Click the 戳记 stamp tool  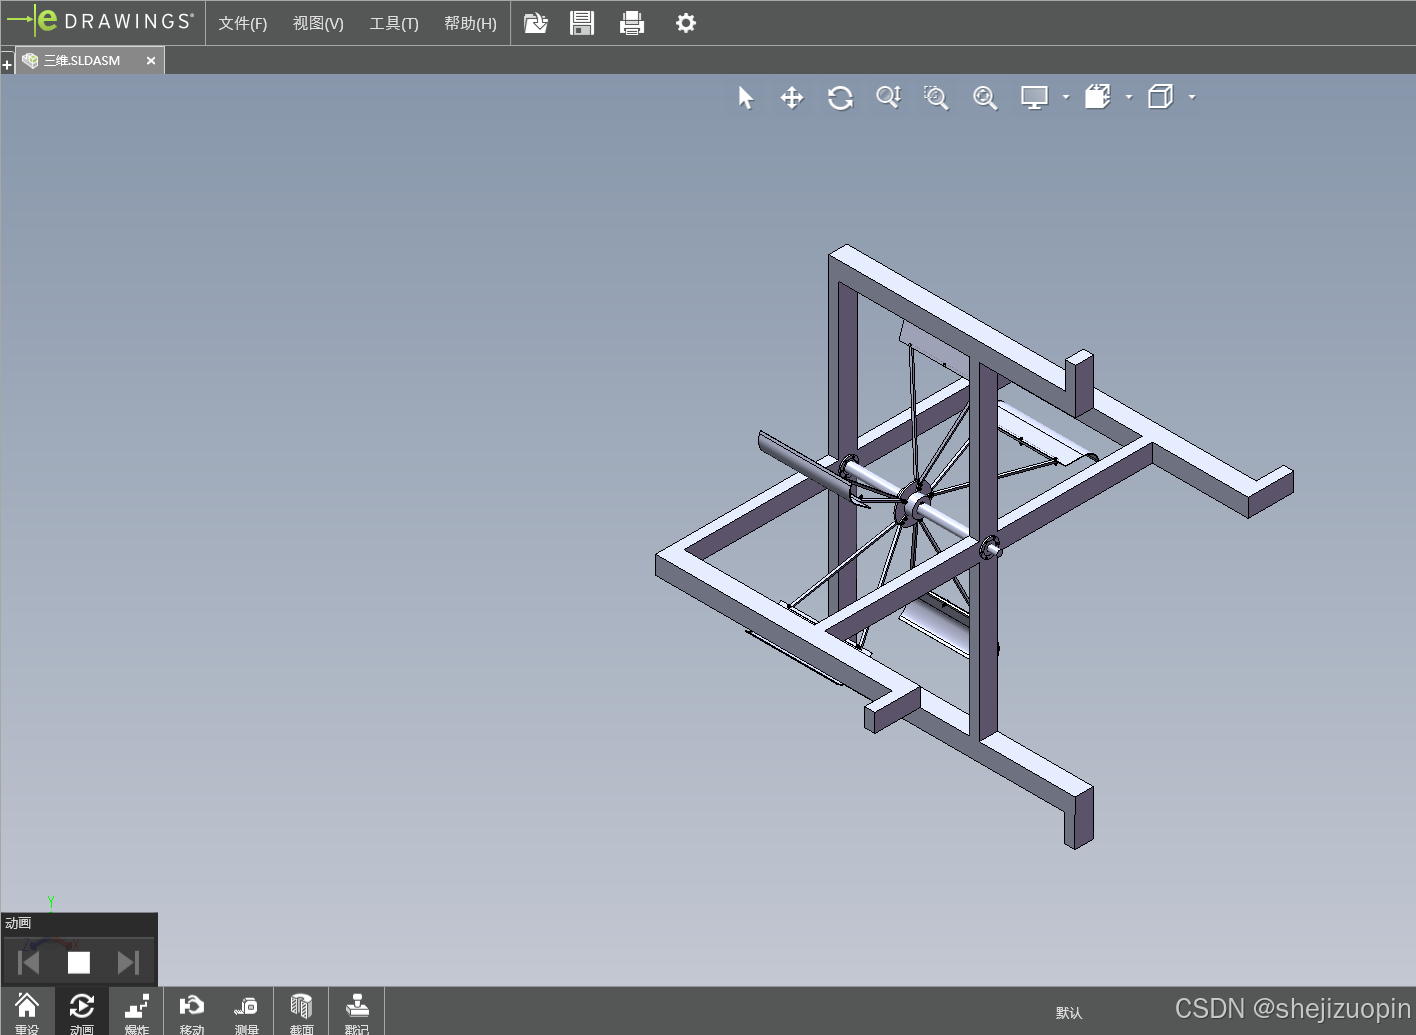[x=357, y=1011]
